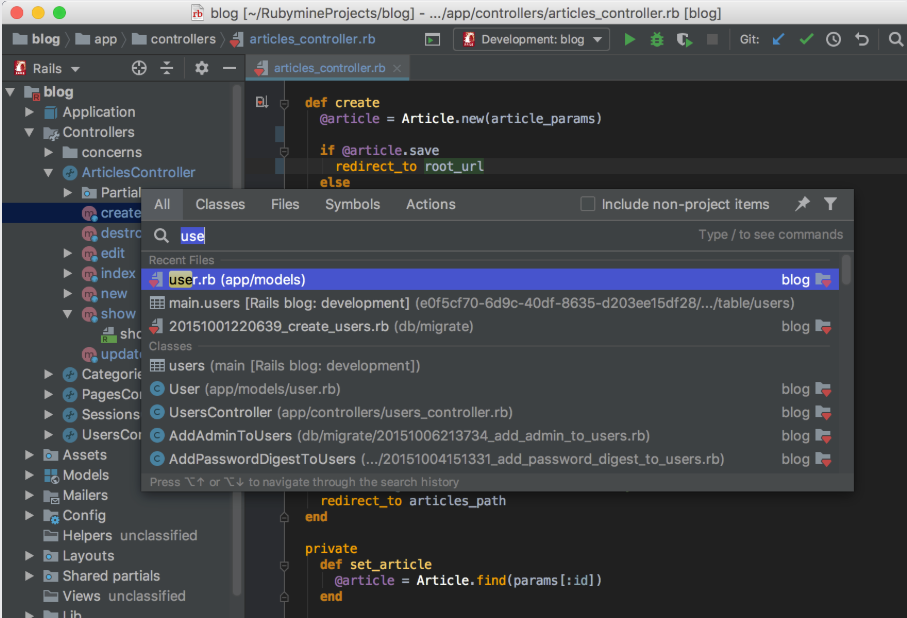Run with coverage shield icon
The width and height of the screenshot is (907, 618).
coord(684,39)
